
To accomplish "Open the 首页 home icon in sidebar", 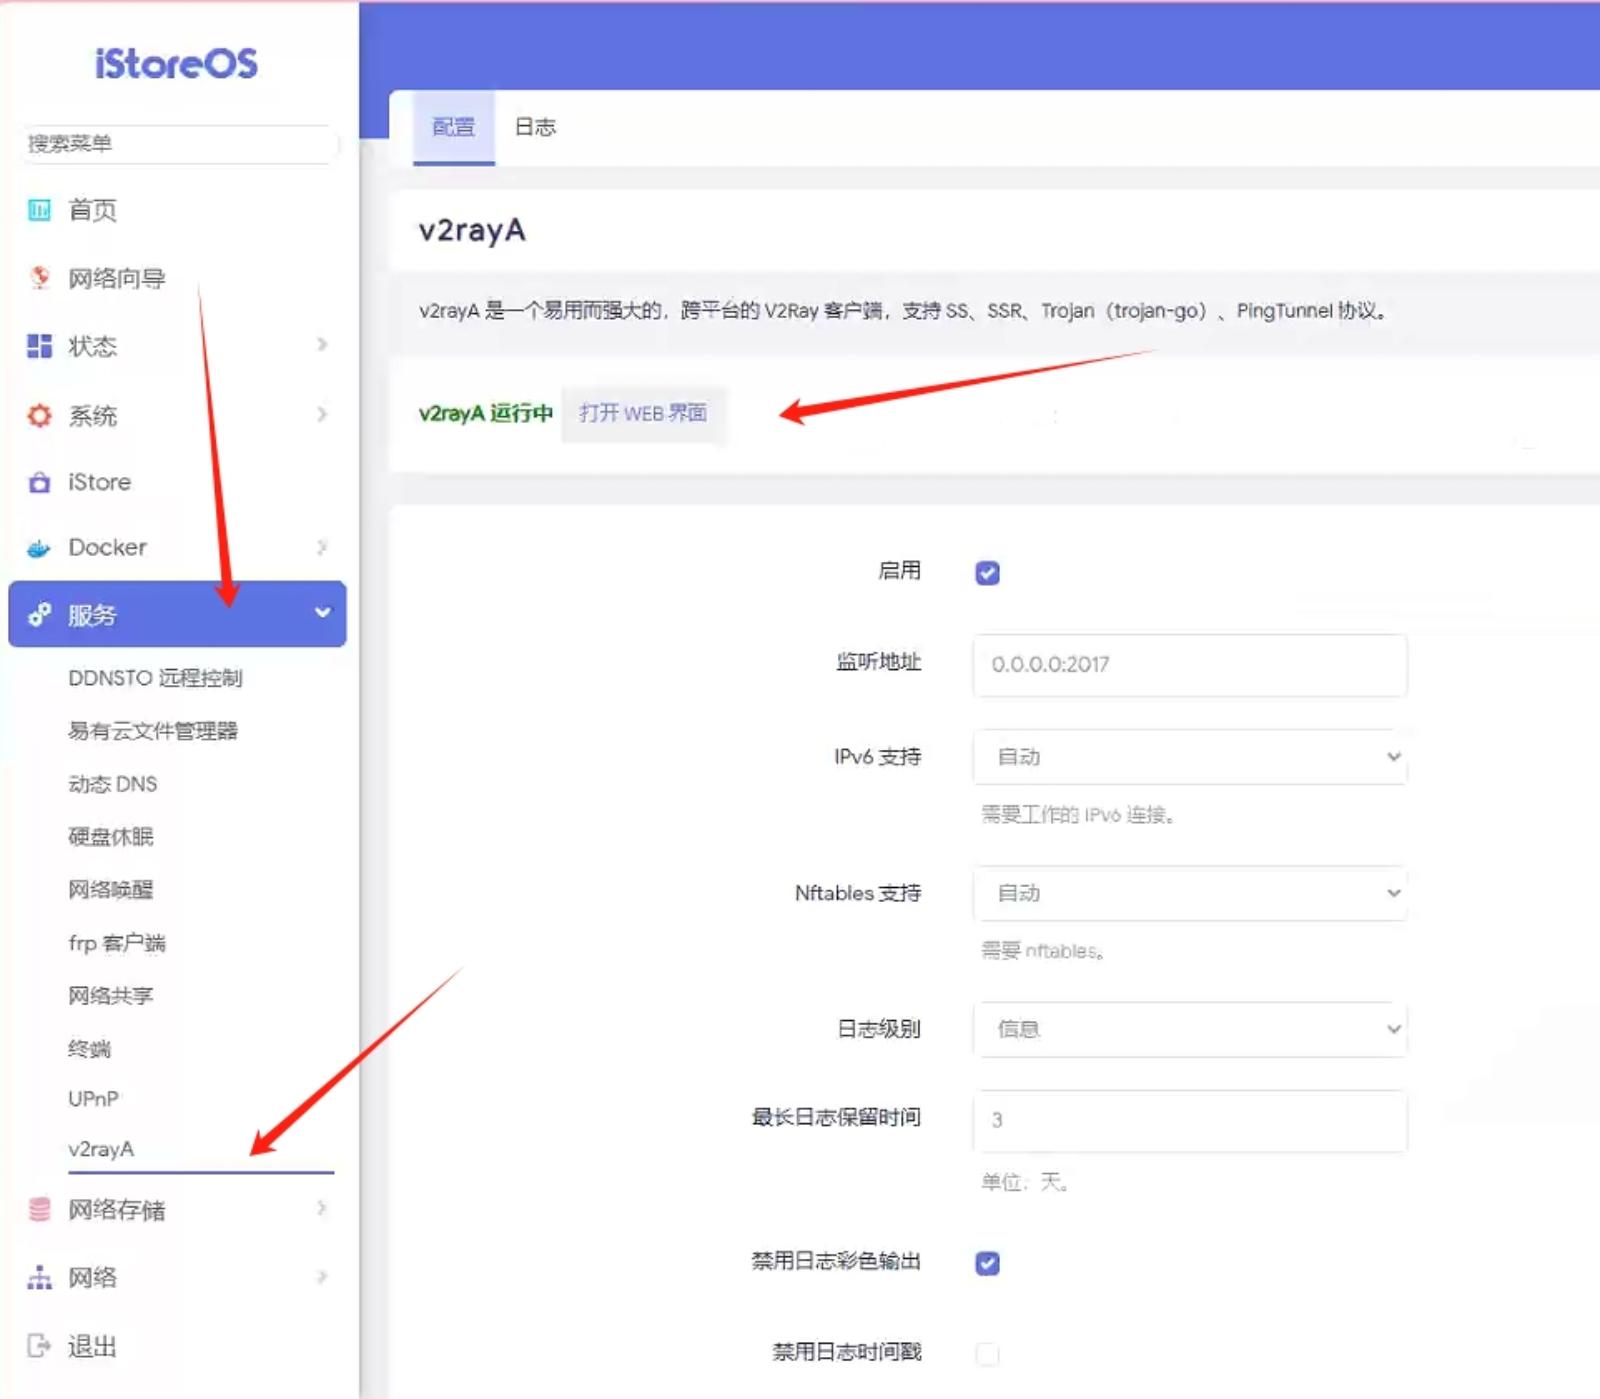I will click(39, 210).
